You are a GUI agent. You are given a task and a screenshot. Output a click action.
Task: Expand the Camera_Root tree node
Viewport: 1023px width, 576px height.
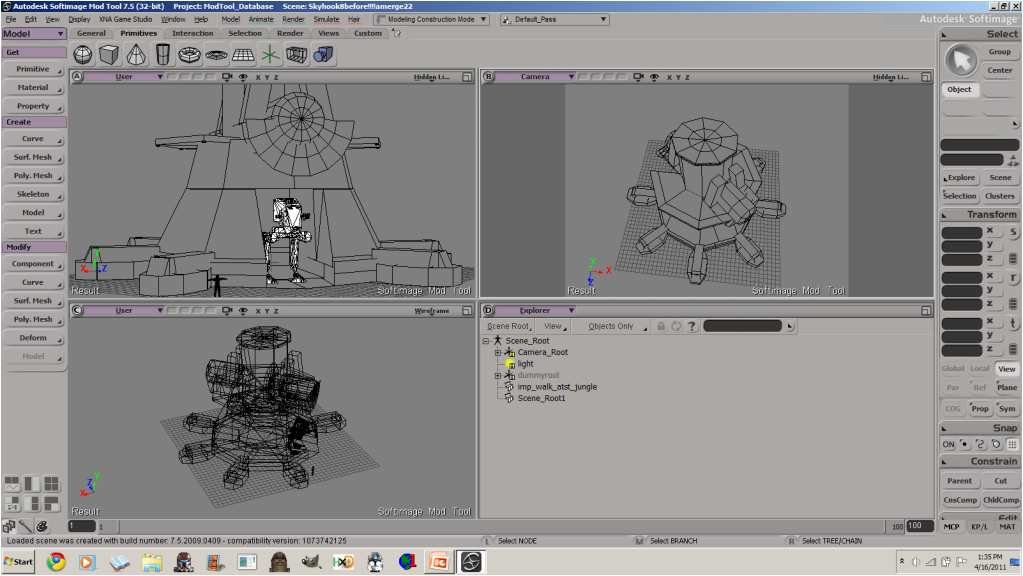(x=498, y=353)
